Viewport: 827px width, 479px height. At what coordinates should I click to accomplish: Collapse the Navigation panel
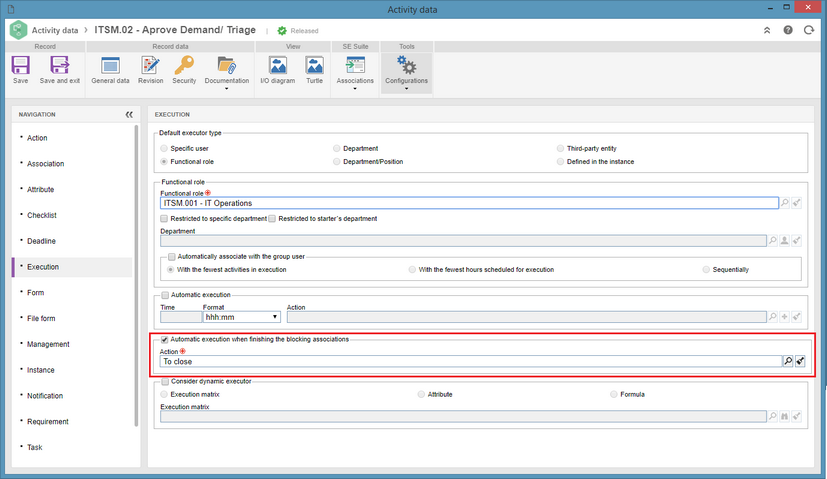pyautogui.click(x=129, y=114)
